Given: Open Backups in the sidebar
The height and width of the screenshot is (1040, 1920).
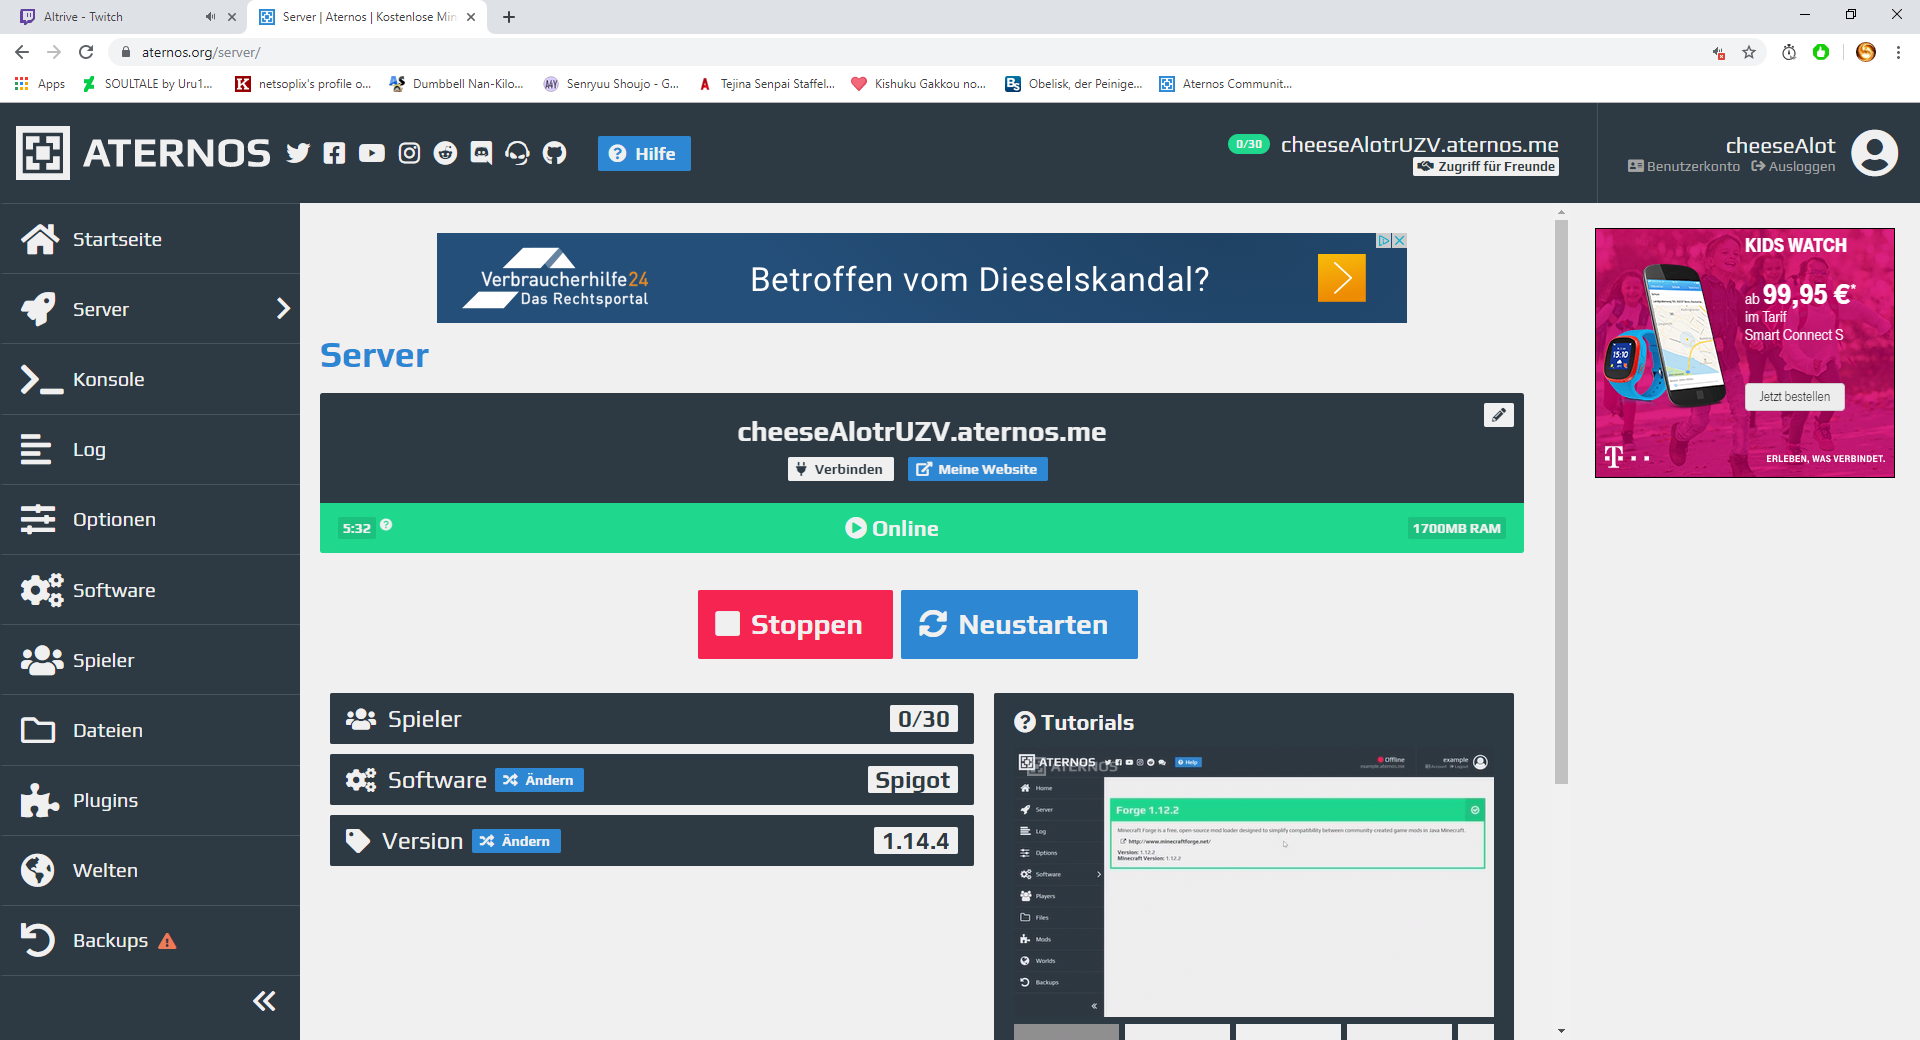Looking at the screenshot, I should 150,940.
